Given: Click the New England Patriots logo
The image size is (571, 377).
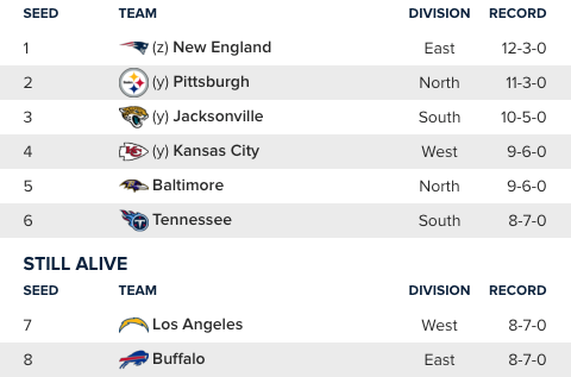Looking at the screenshot, I should pyautogui.click(x=134, y=47).
